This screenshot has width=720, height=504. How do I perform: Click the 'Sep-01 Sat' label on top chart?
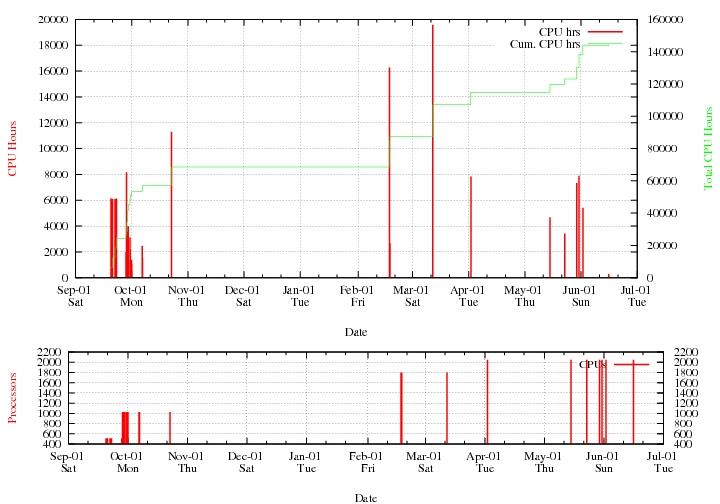(74, 296)
